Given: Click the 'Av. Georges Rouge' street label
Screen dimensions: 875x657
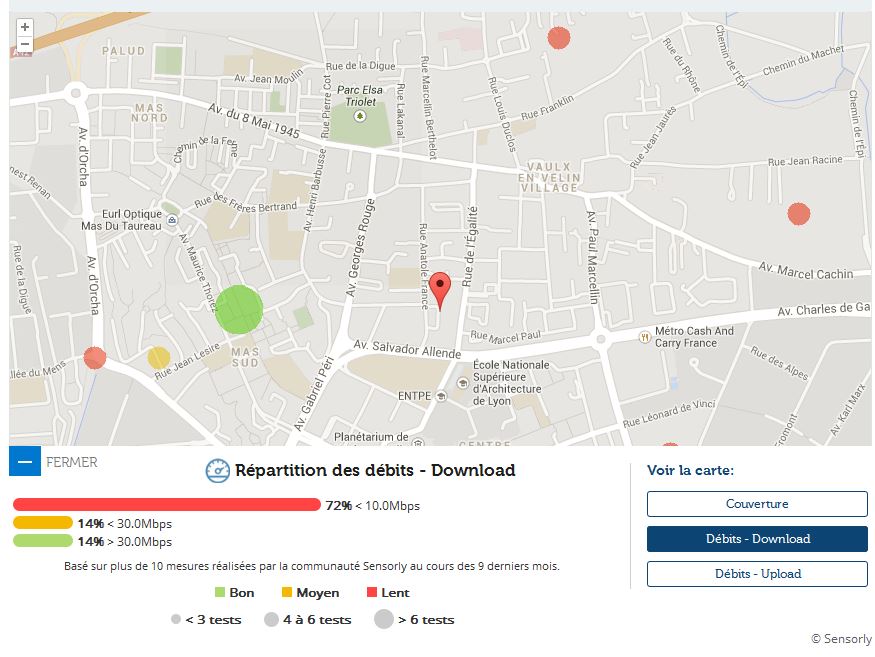Looking at the screenshot, I should [x=360, y=247].
